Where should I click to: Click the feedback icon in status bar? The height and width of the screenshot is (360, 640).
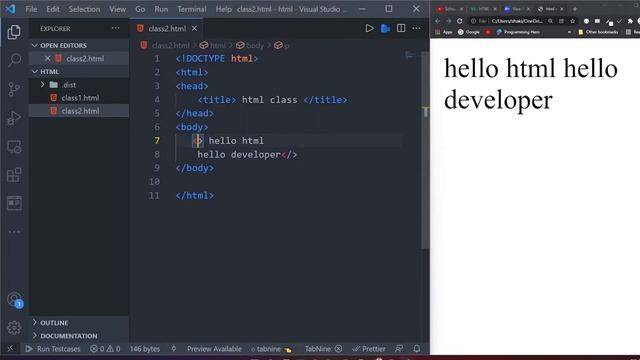(x=399, y=349)
